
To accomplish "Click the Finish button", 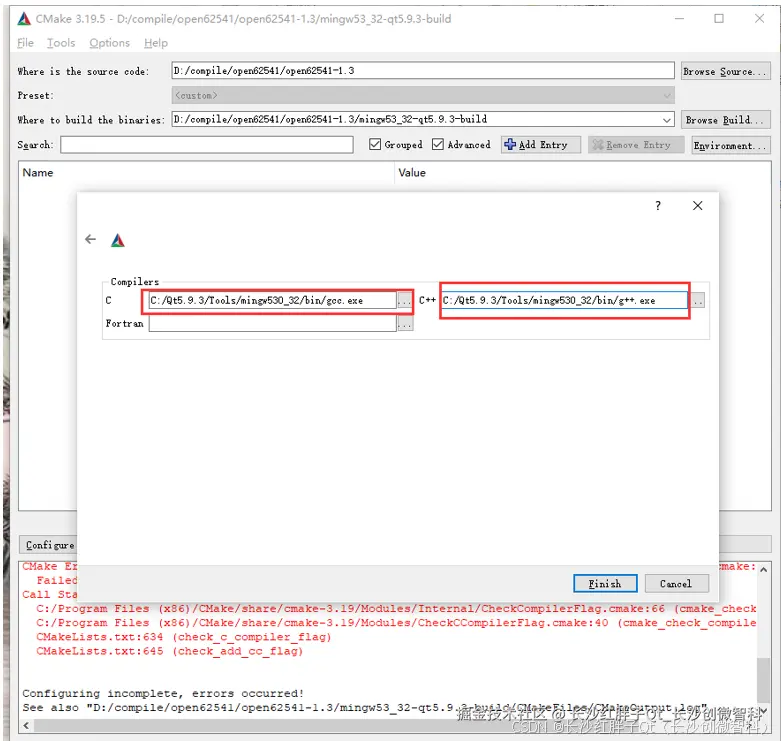I will (605, 584).
